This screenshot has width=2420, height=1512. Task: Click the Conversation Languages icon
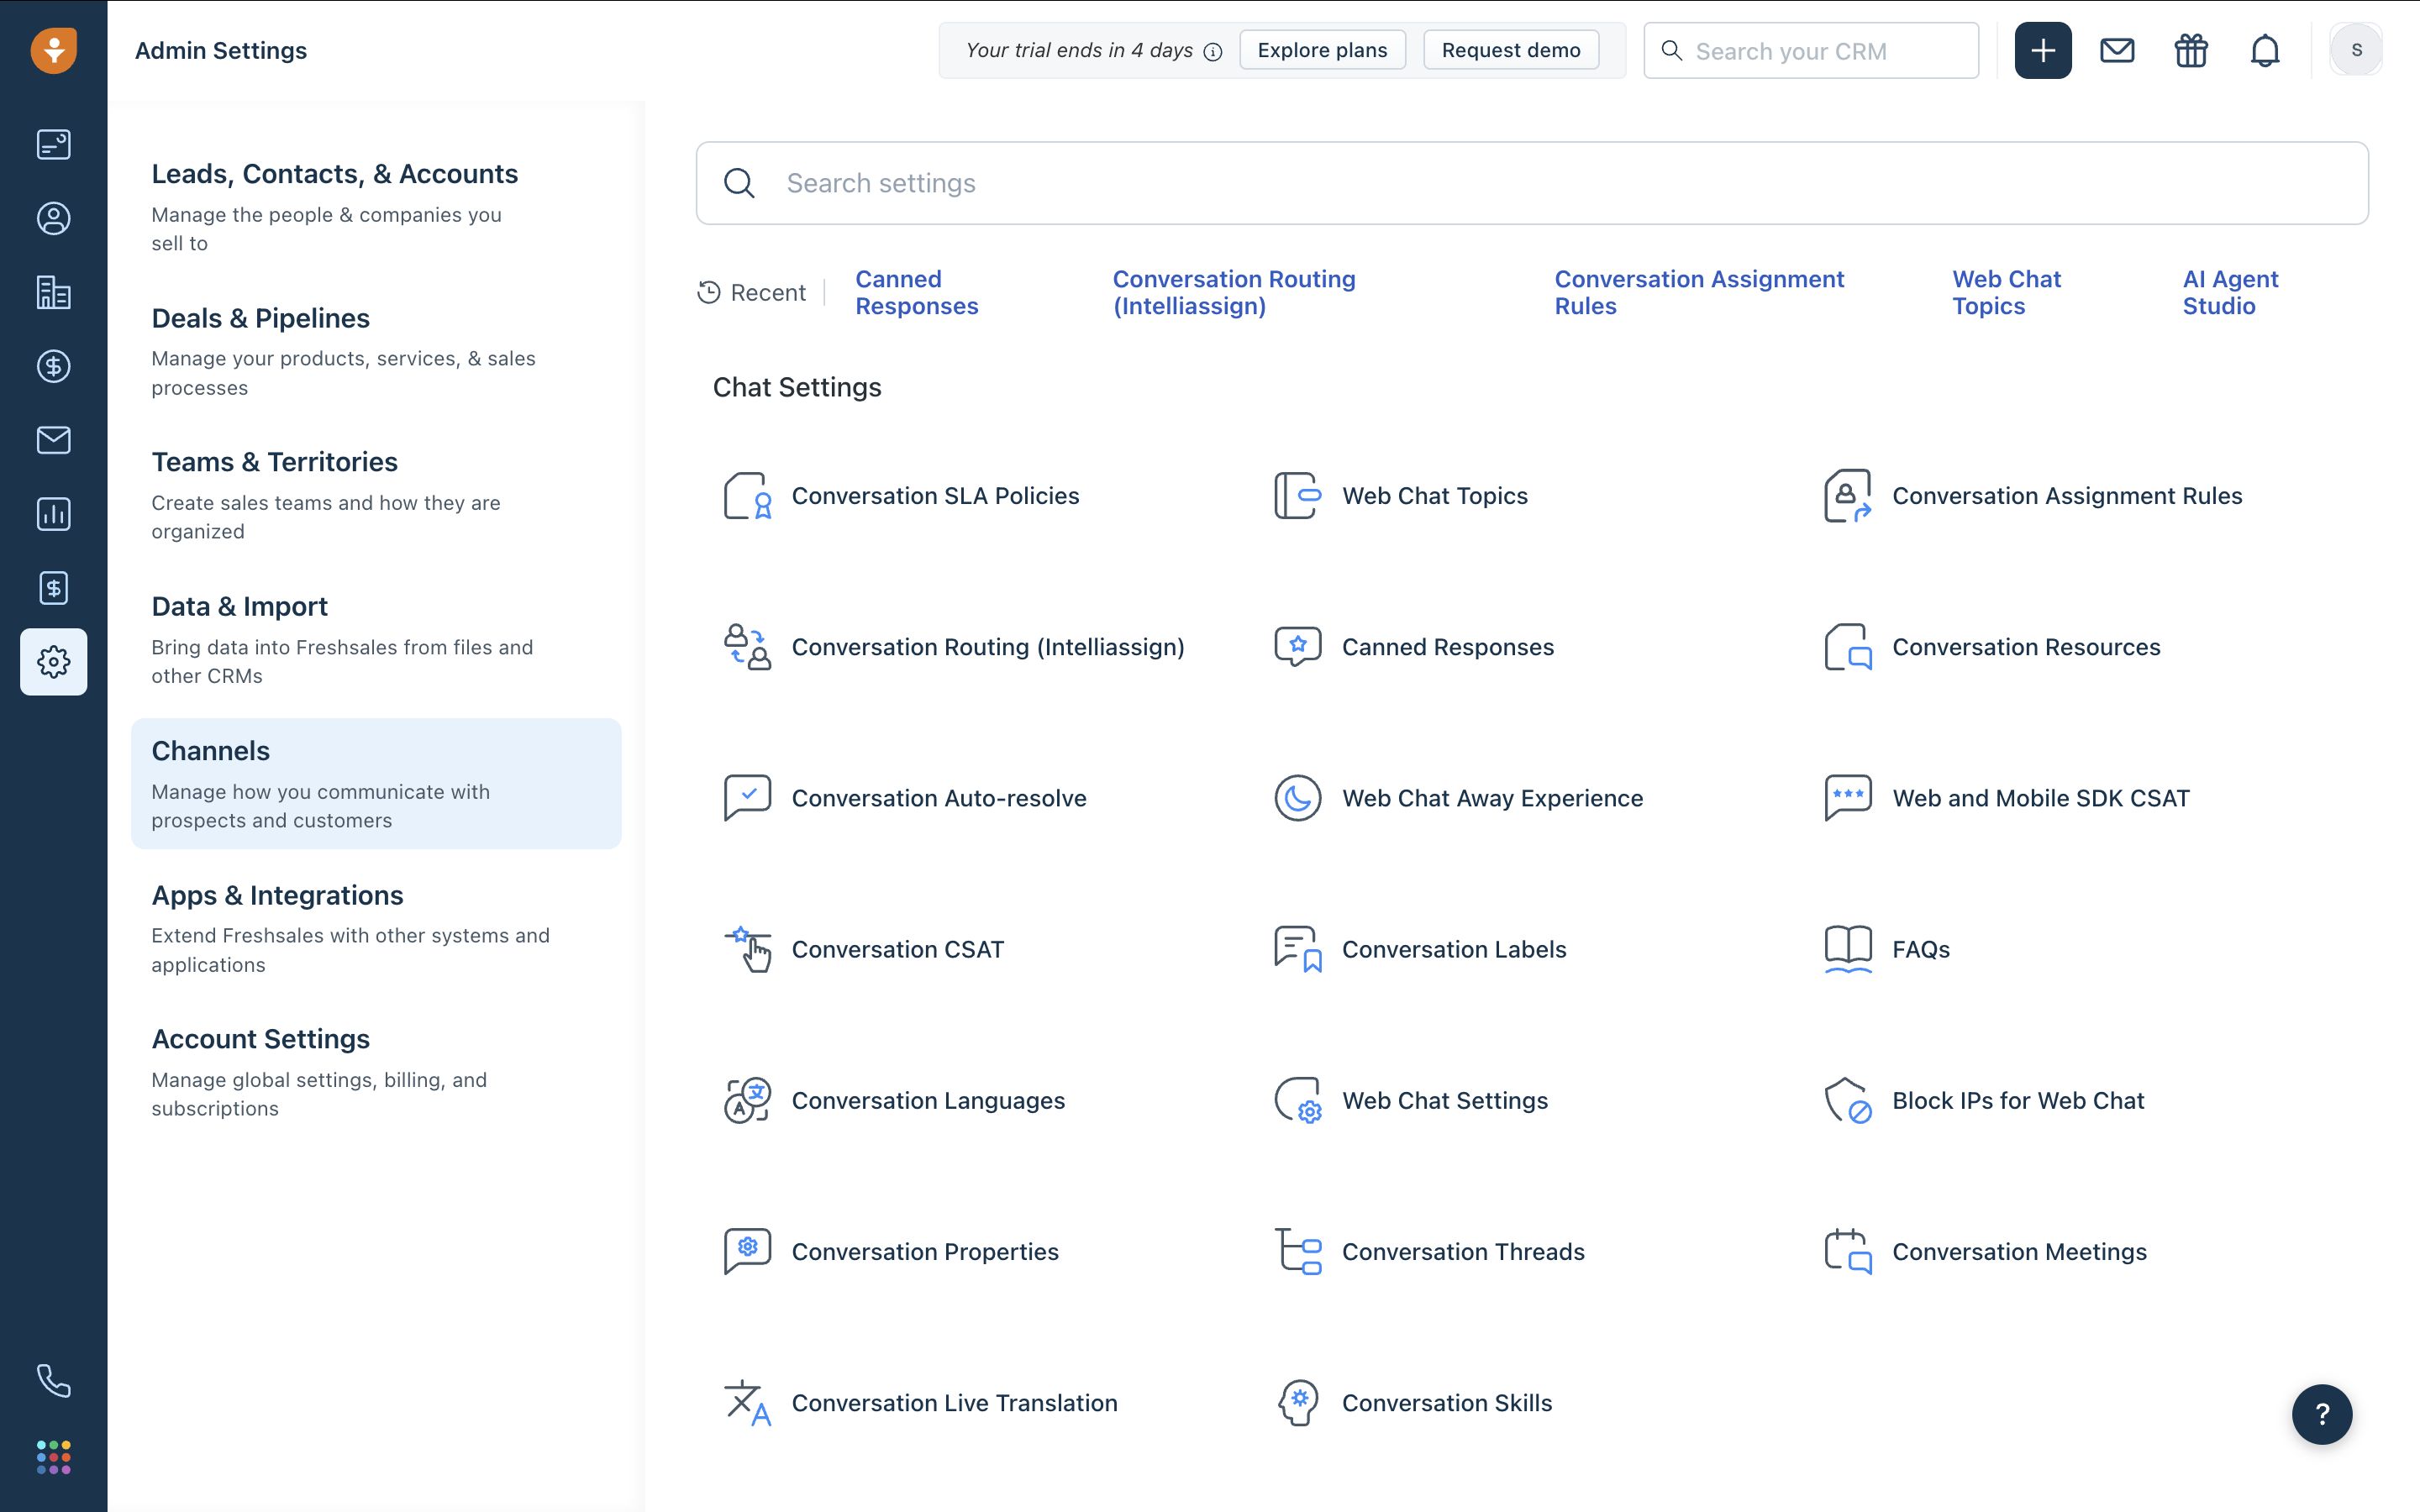pyautogui.click(x=747, y=1100)
